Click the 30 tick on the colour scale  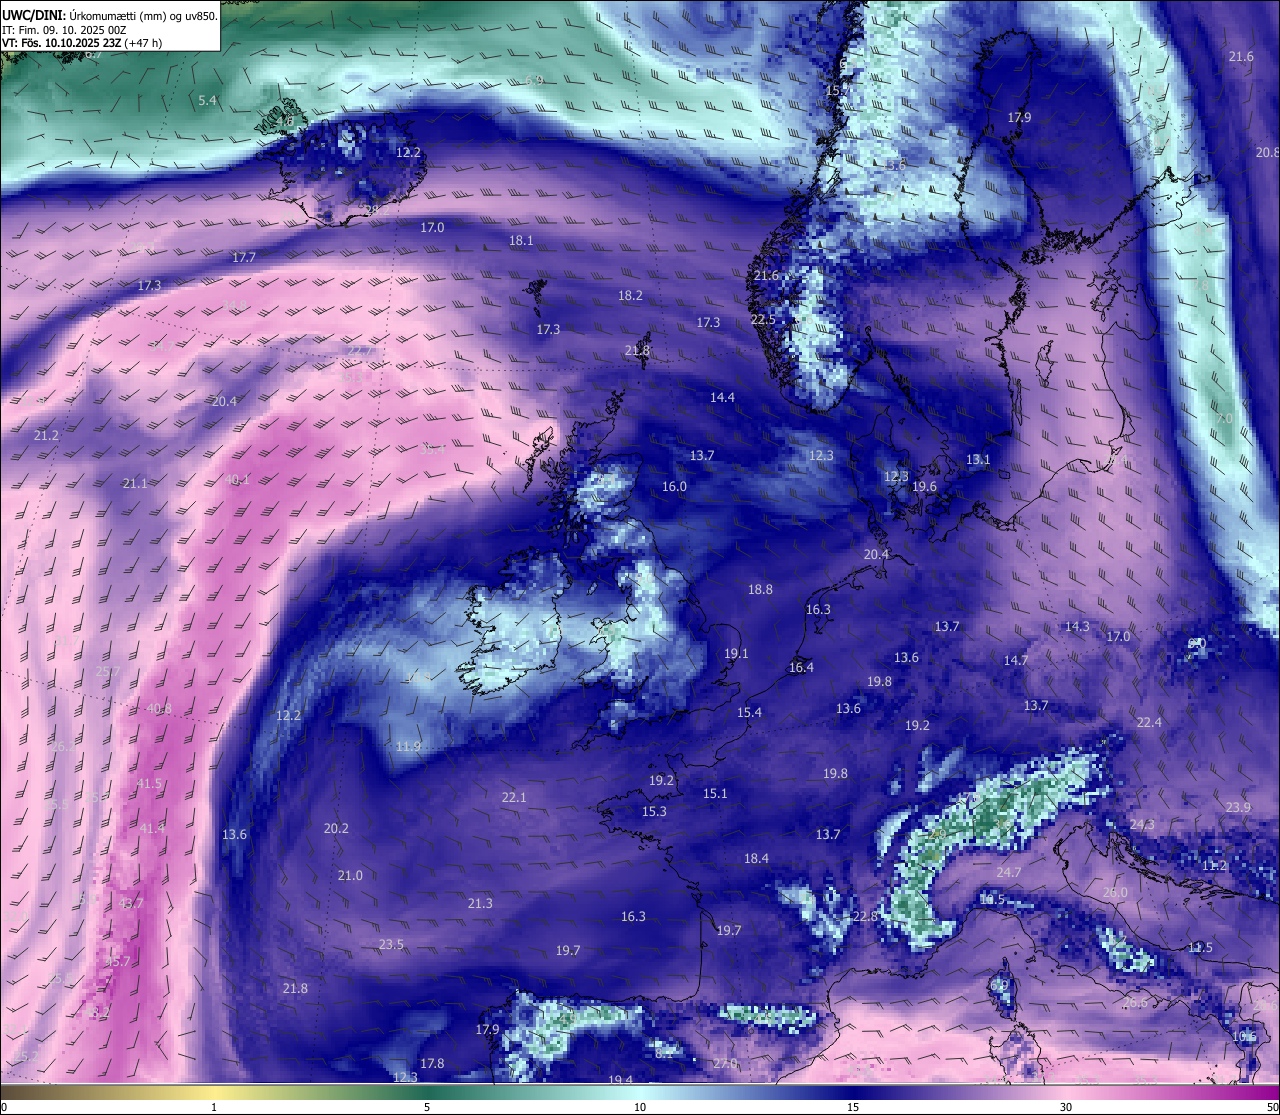1066,1107
